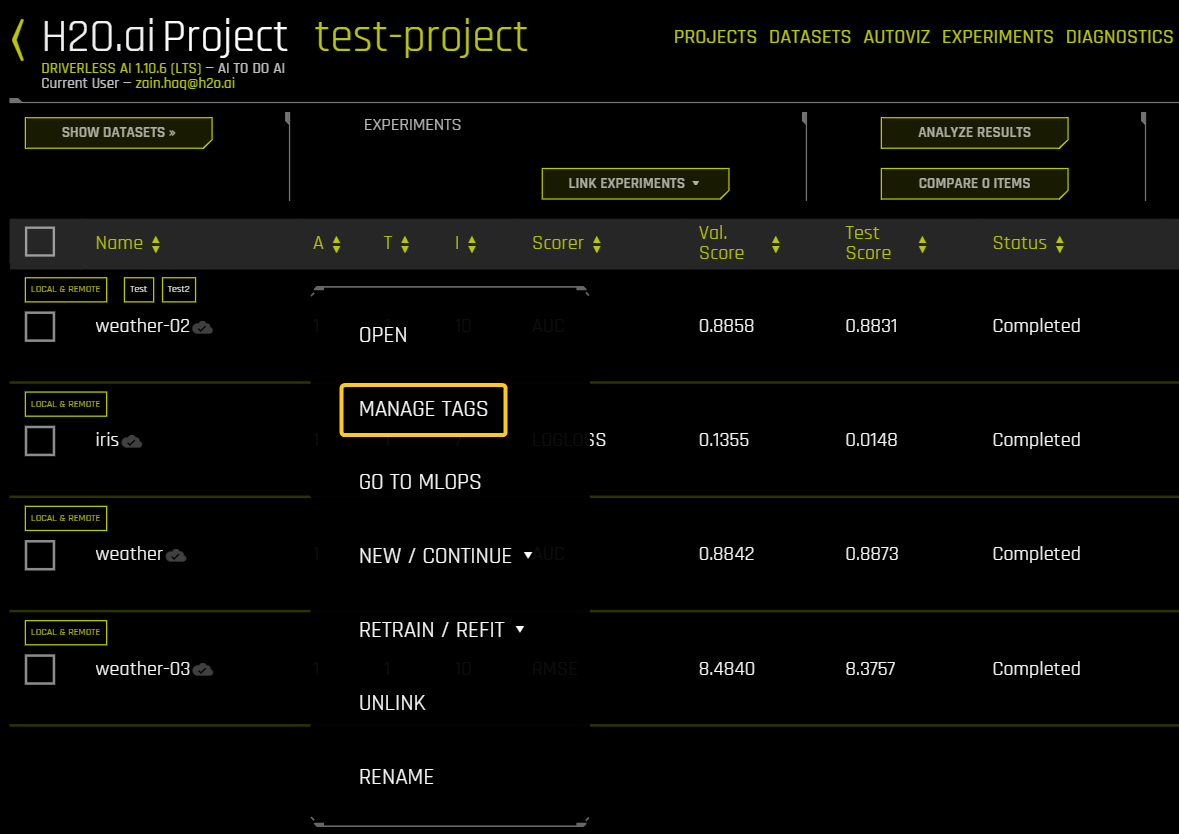This screenshot has height=834, width=1179.
Task: Click the cloud icon next to weather-03
Action: [203, 669]
